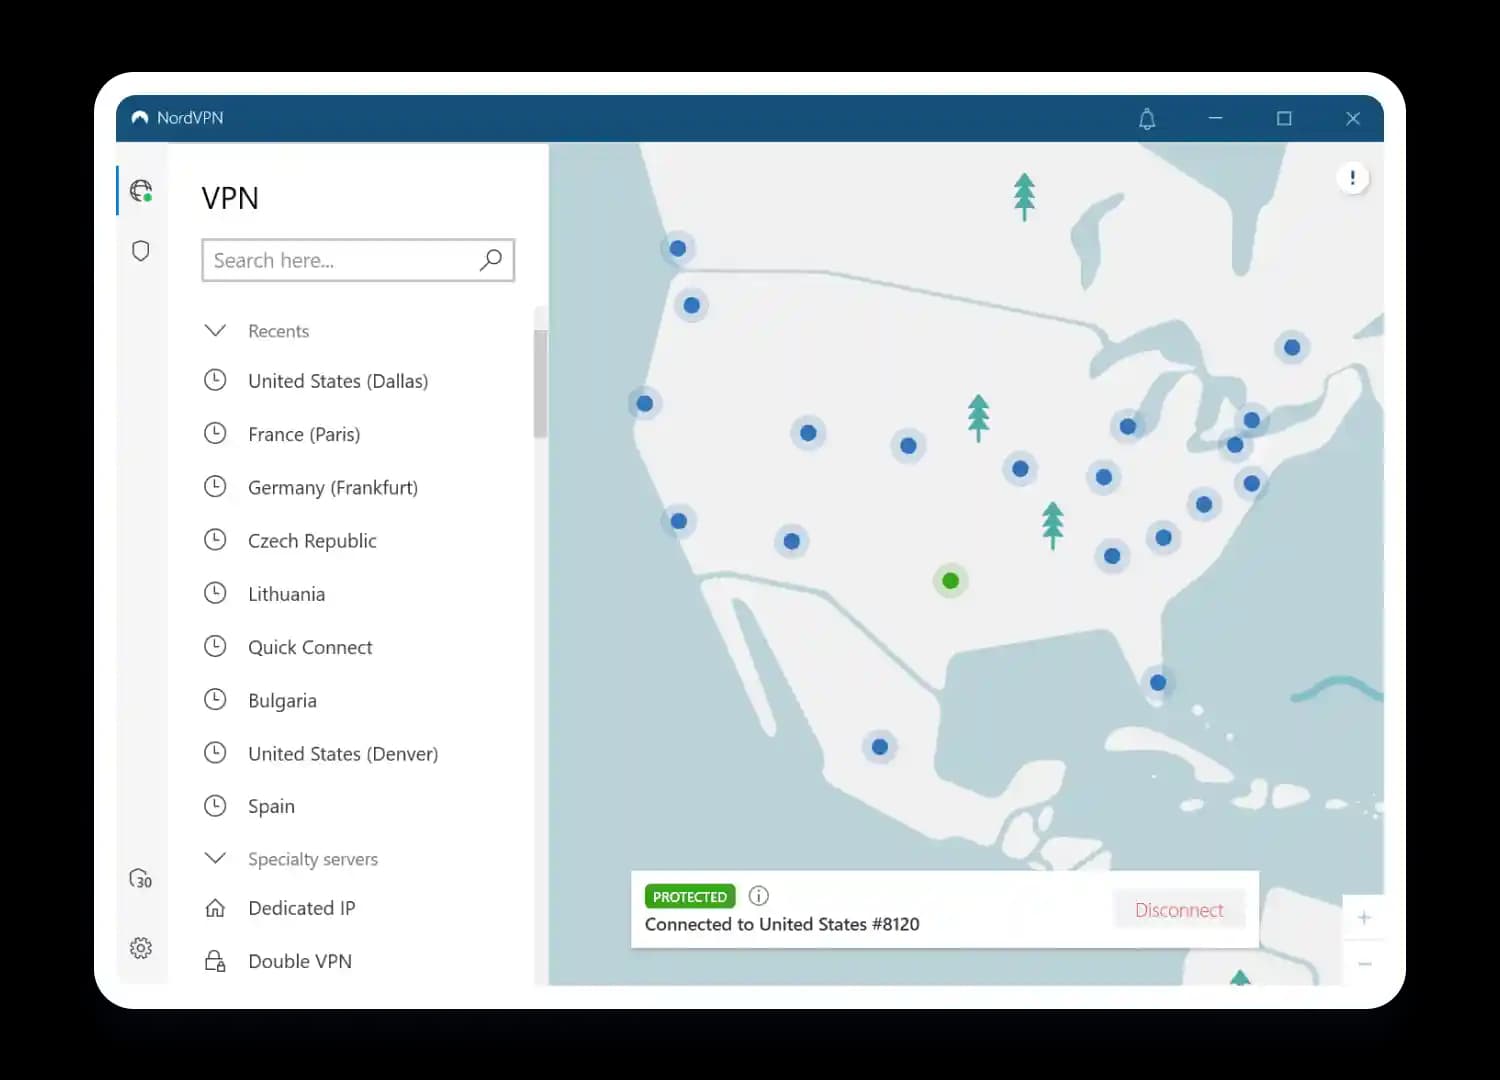Screen dimensions: 1500x1080
Task: Click 'Connected to United States #8120' text
Action: point(782,924)
